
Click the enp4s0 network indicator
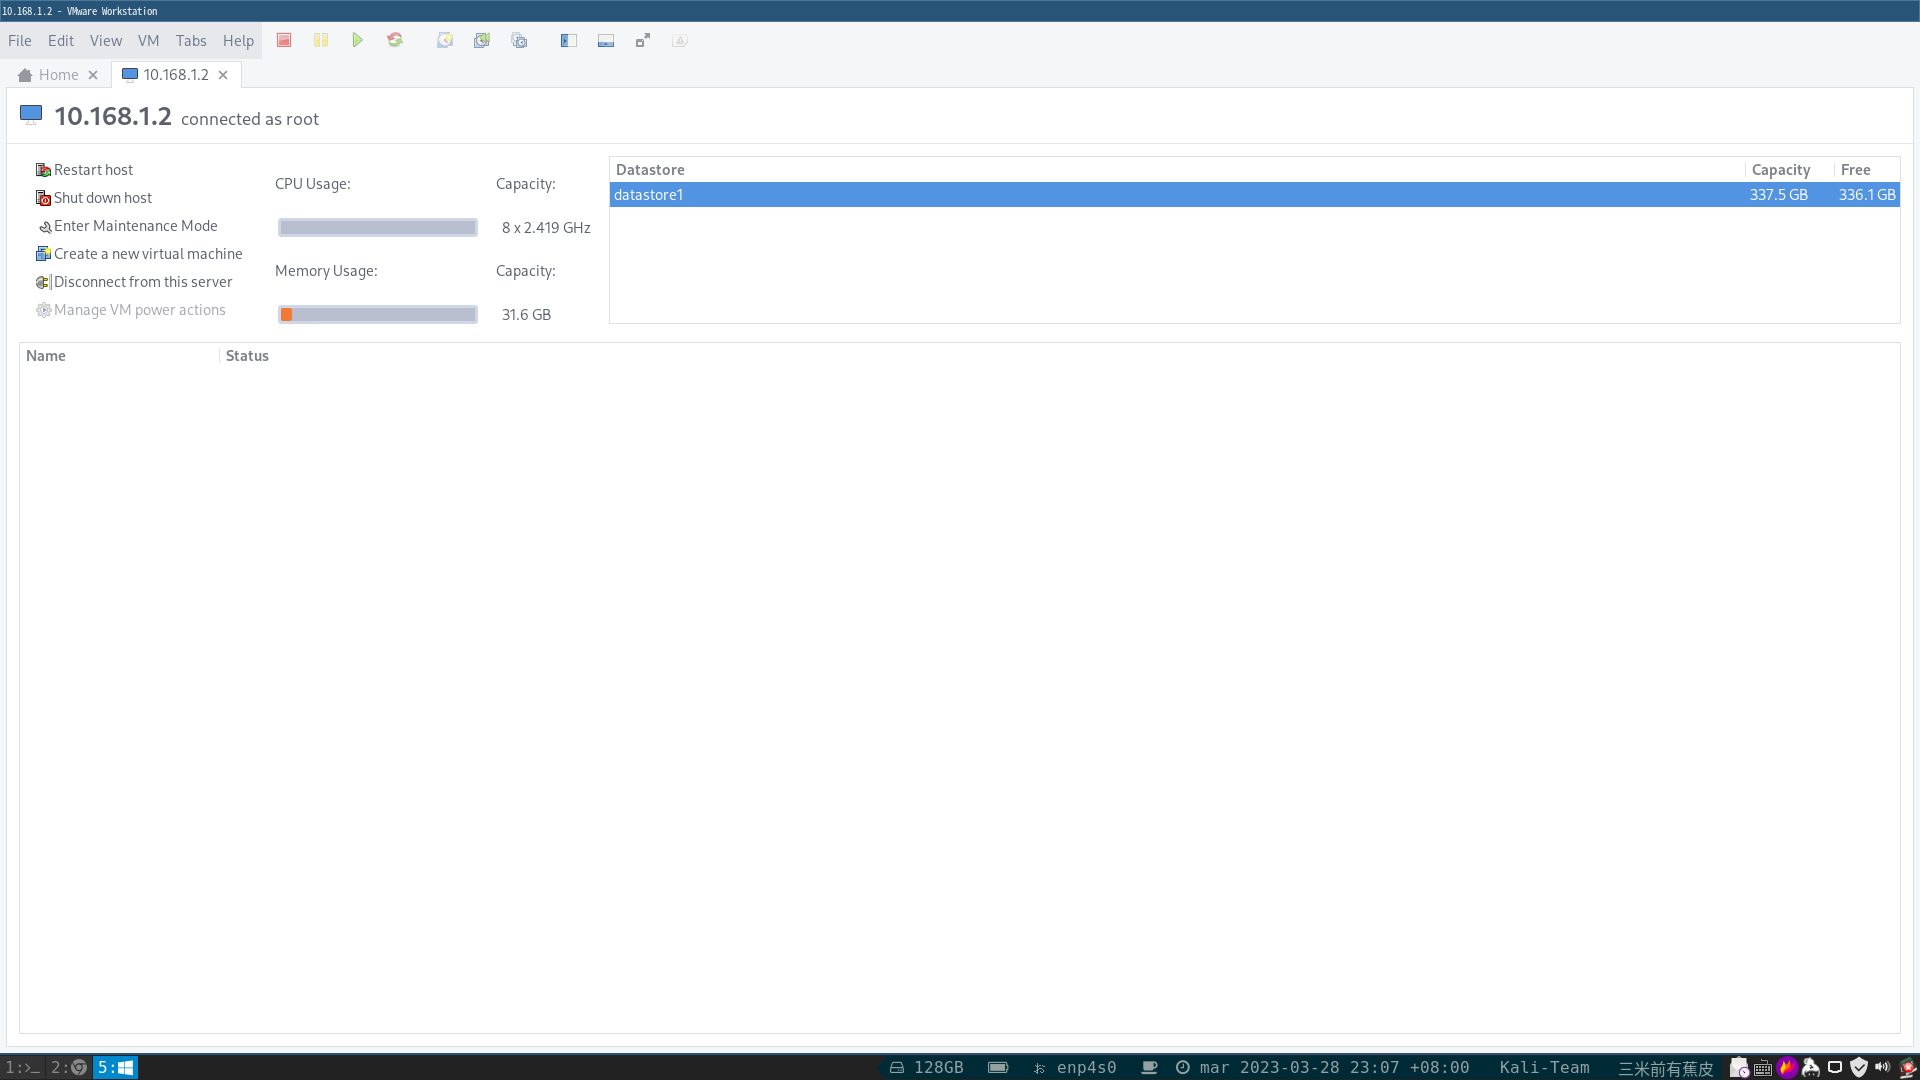pyautogui.click(x=1075, y=1068)
